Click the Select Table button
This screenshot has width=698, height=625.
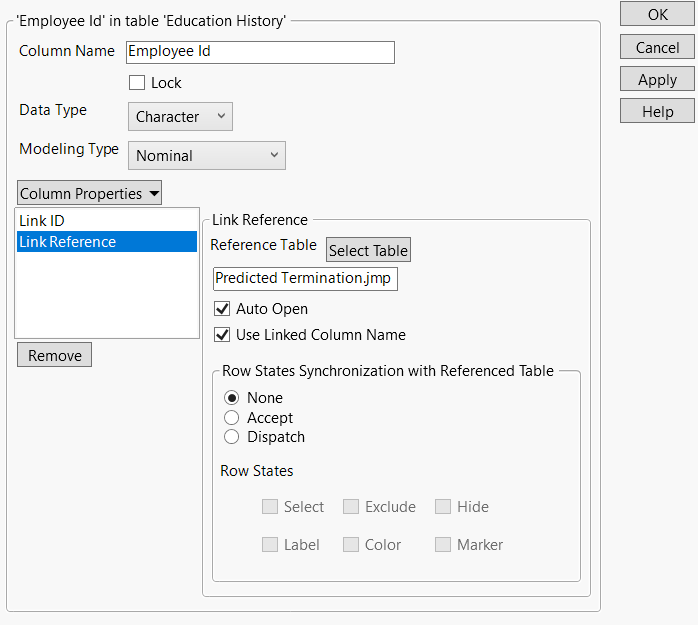coord(368,251)
